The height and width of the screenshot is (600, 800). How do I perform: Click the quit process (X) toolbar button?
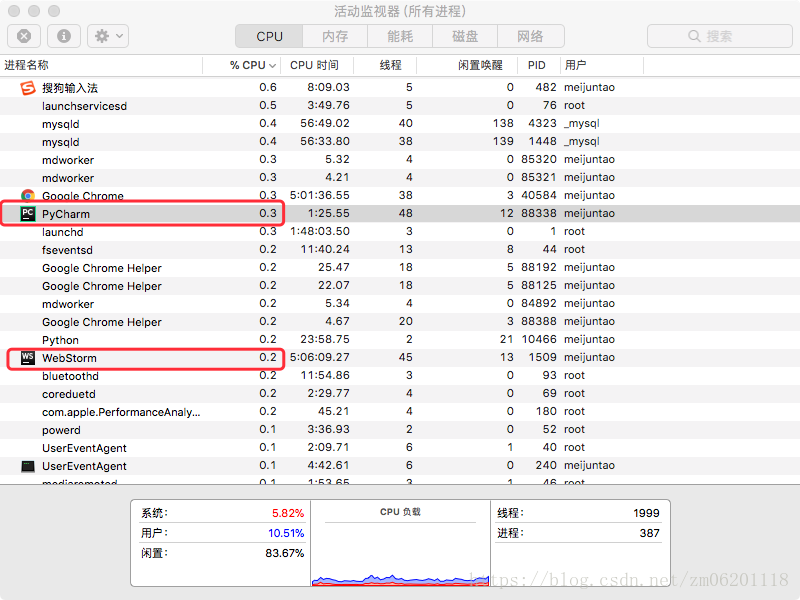[24, 36]
